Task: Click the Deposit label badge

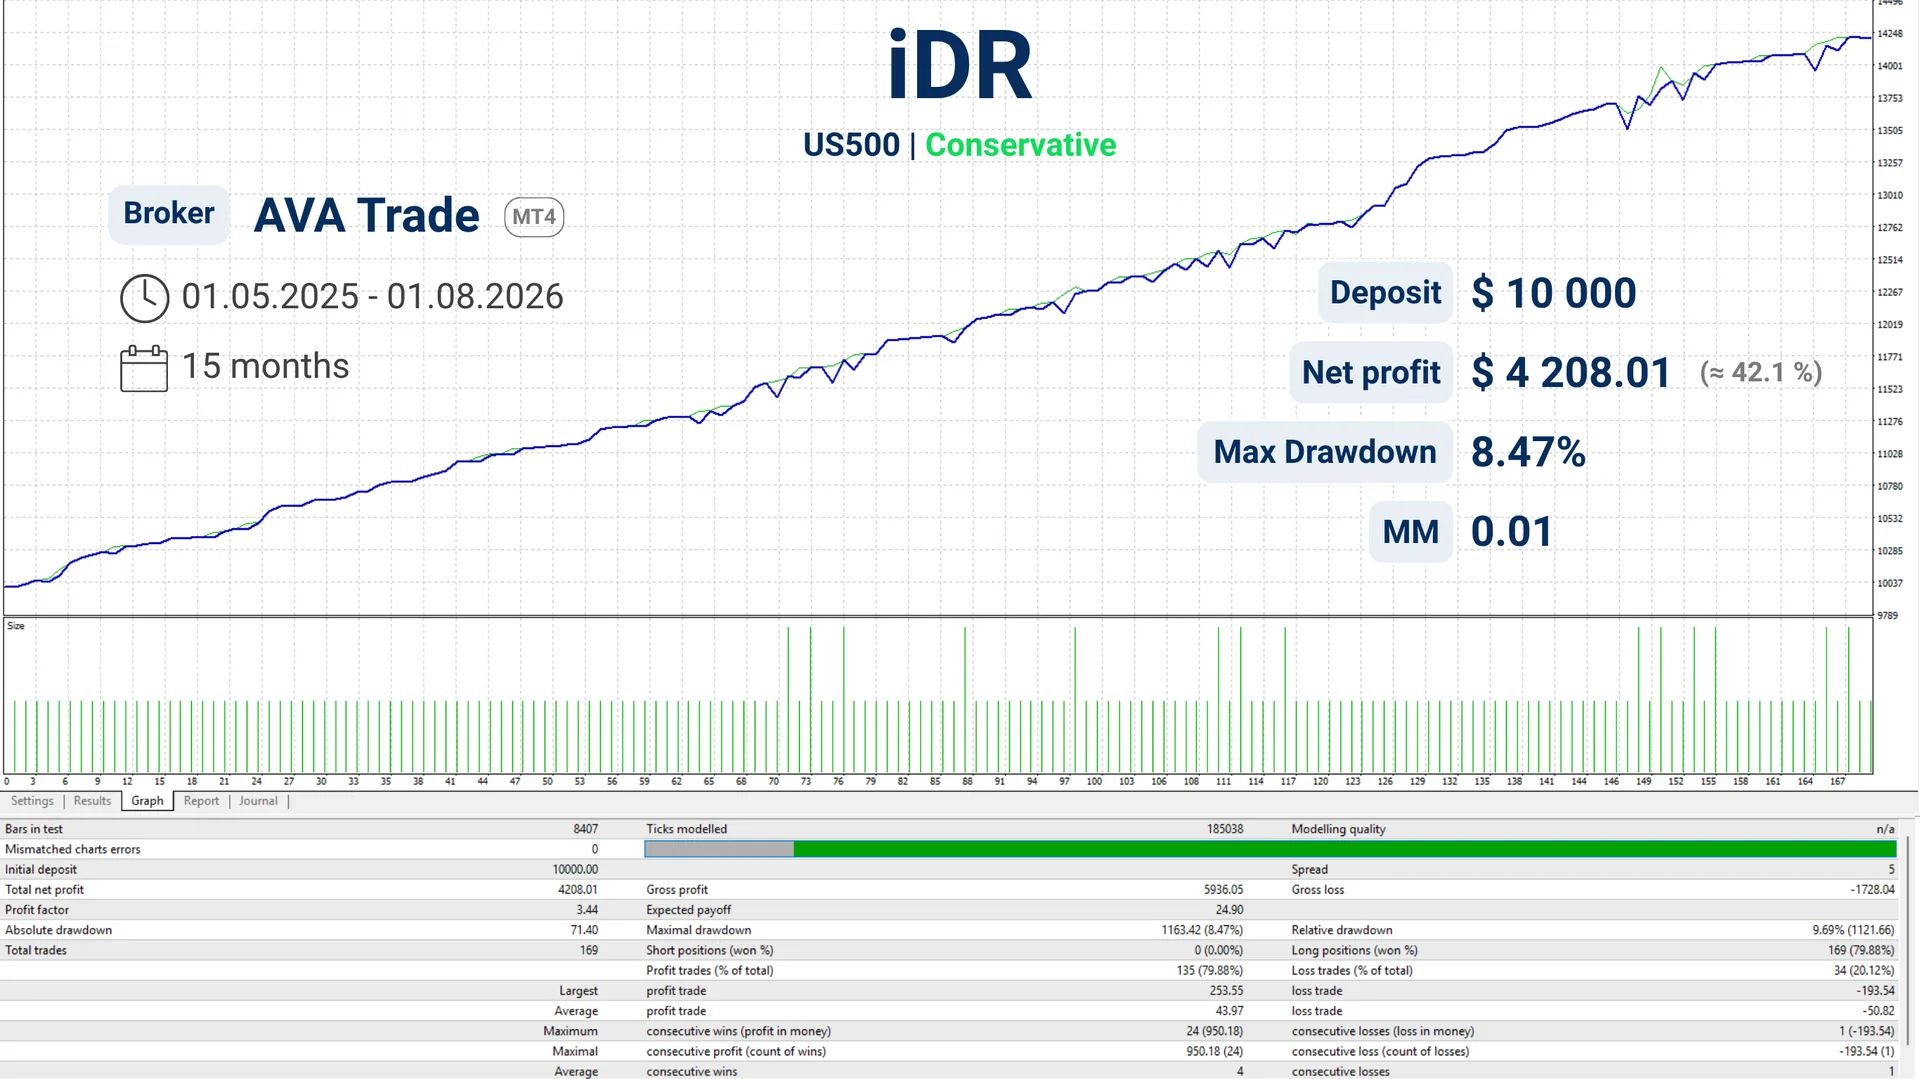Action: pos(1385,293)
